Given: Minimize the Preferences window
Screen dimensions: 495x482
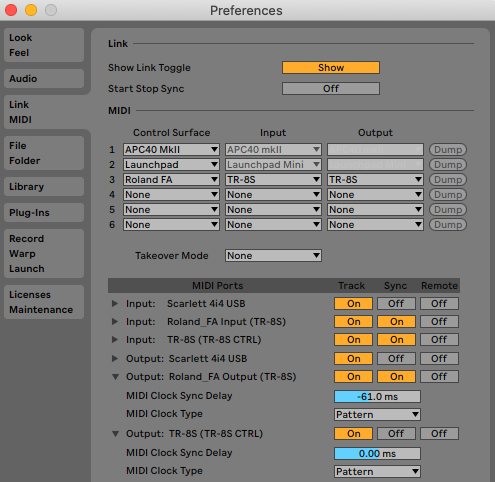Looking at the screenshot, I should [31, 10].
